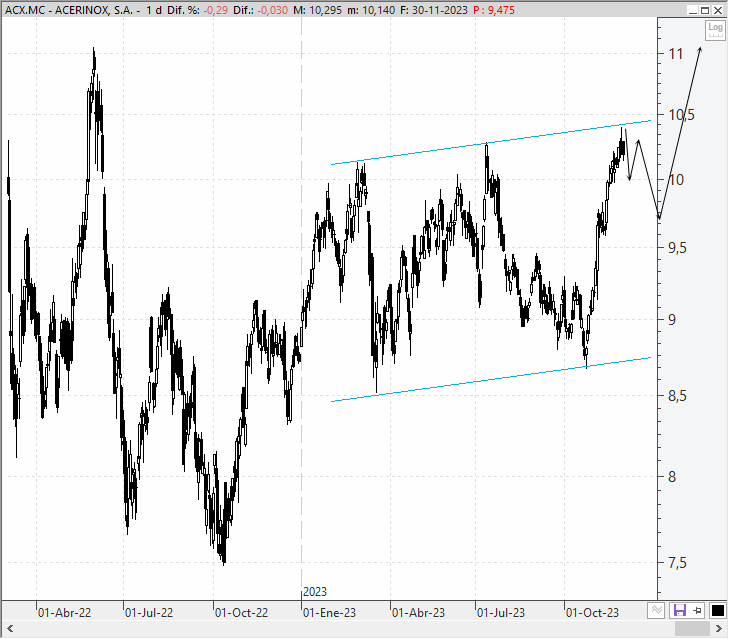This screenshot has width=729, height=639.
Task: Minimize the ACX.MC chart window
Action: pyautogui.click(x=692, y=10)
